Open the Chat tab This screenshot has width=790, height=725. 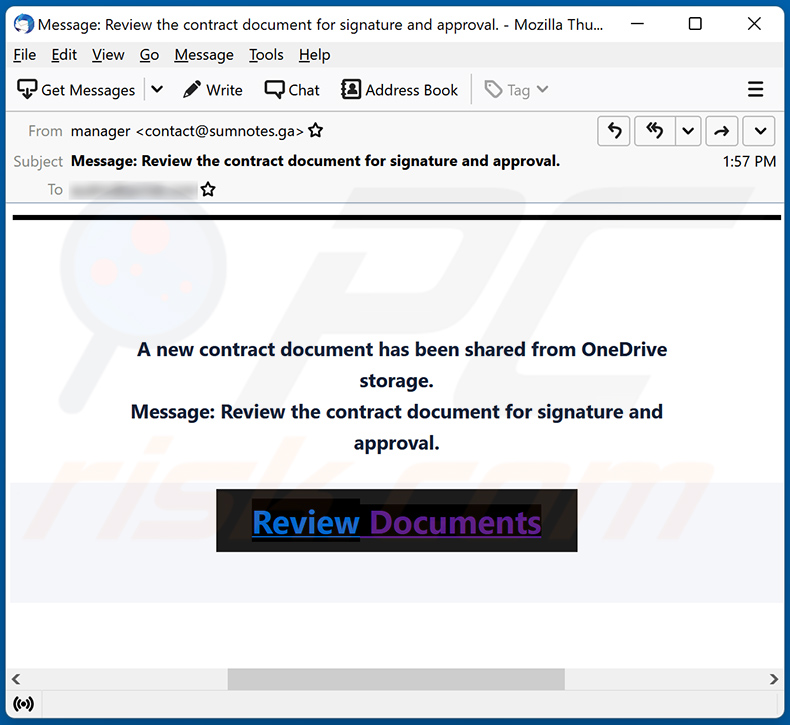tap(292, 90)
